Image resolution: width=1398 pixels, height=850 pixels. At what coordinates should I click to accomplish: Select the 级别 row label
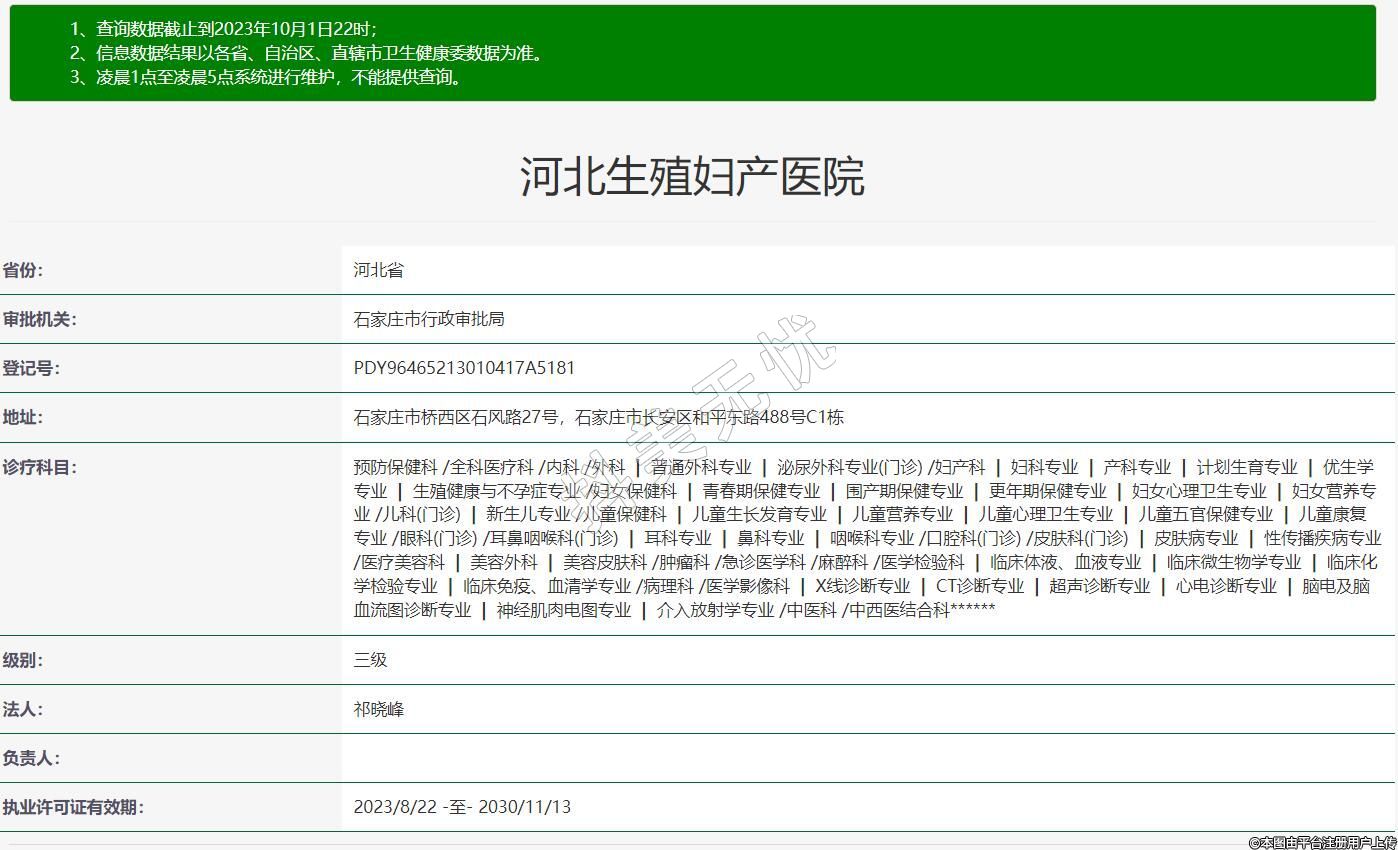pyautogui.click(x=23, y=660)
